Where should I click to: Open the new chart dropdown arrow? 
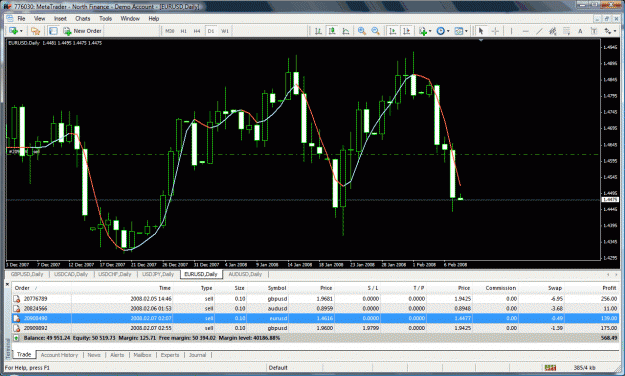(x=21, y=31)
